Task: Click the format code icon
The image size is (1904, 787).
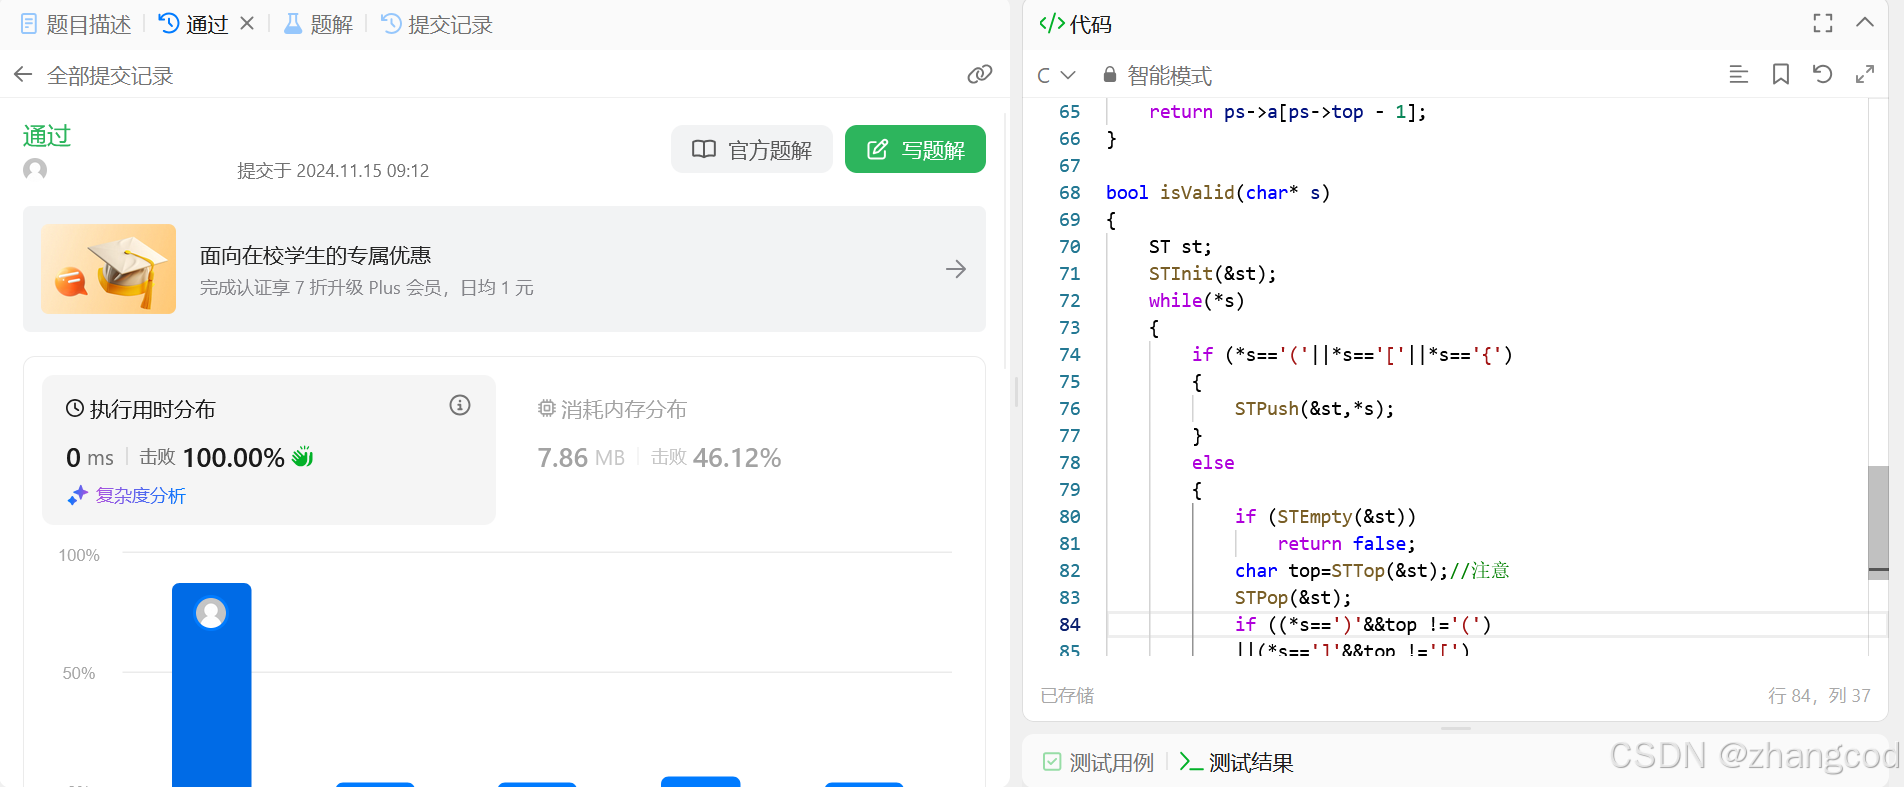Action: pos(1739,74)
